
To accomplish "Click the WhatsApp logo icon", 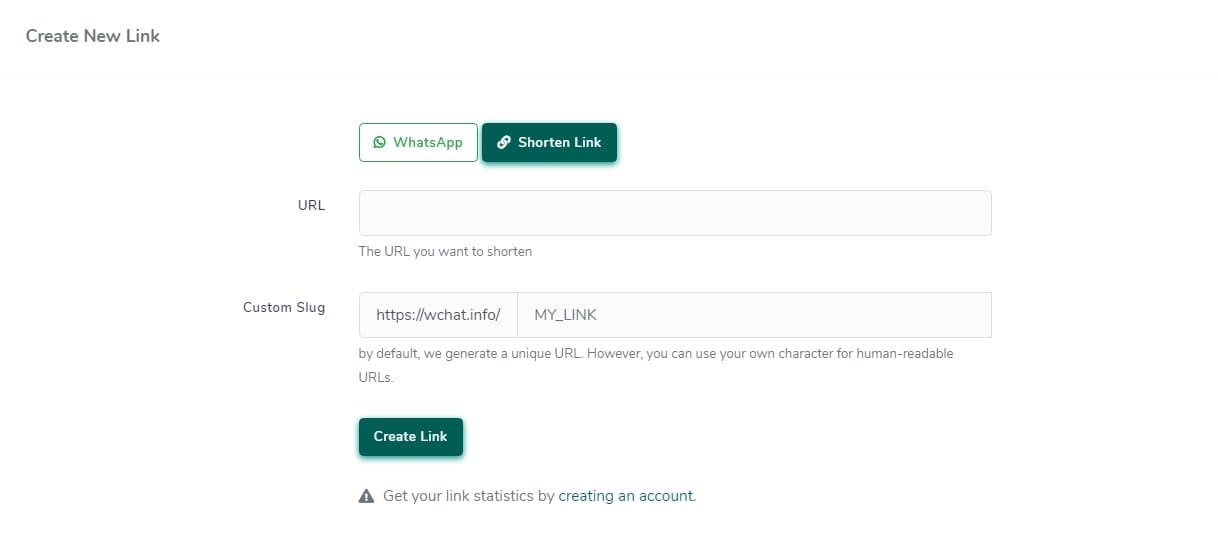I will pyautogui.click(x=379, y=142).
